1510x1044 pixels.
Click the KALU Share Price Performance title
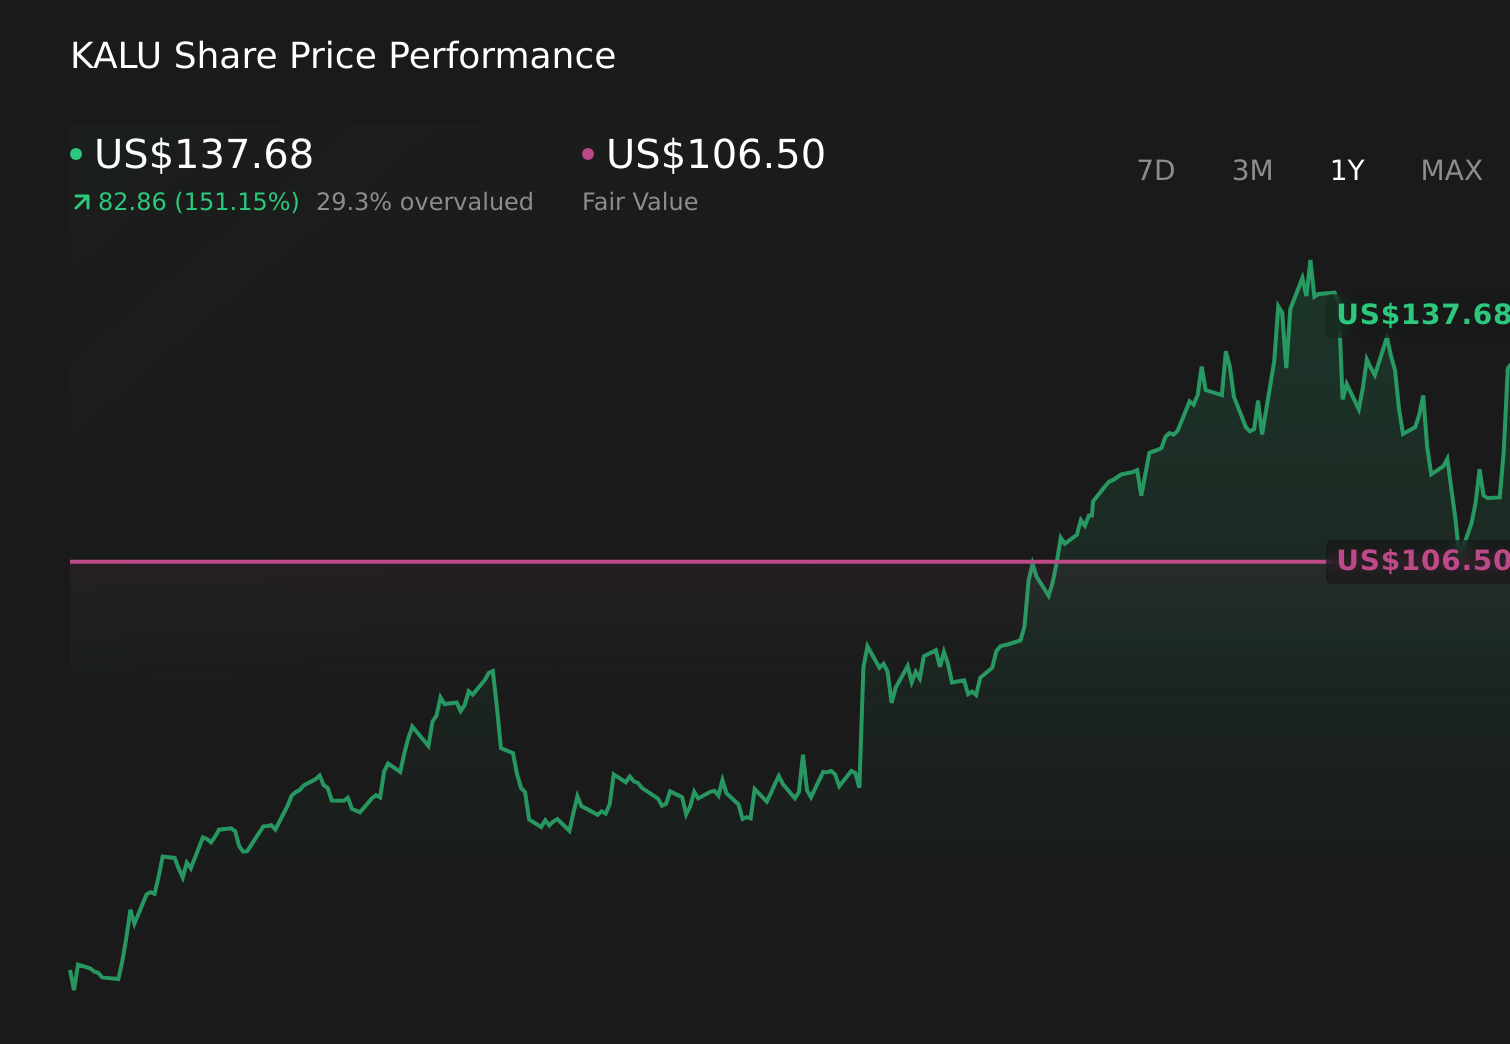[x=342, y=56]
